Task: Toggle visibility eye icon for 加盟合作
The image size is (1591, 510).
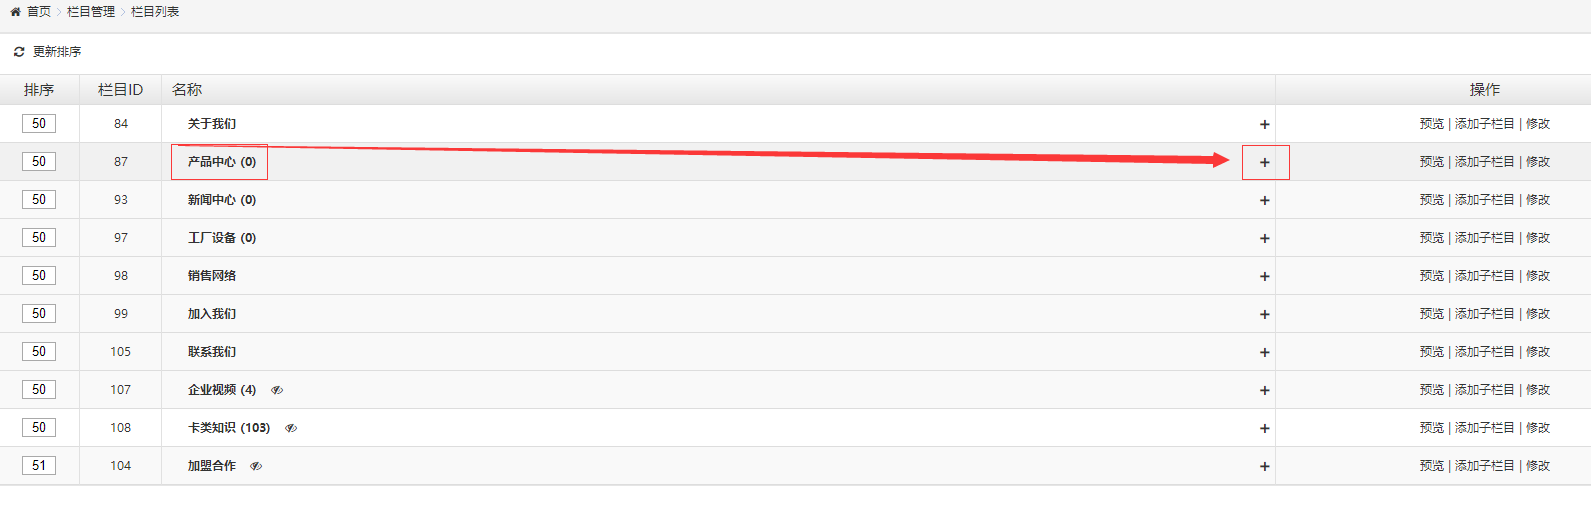Action: [x=256, y=466]
